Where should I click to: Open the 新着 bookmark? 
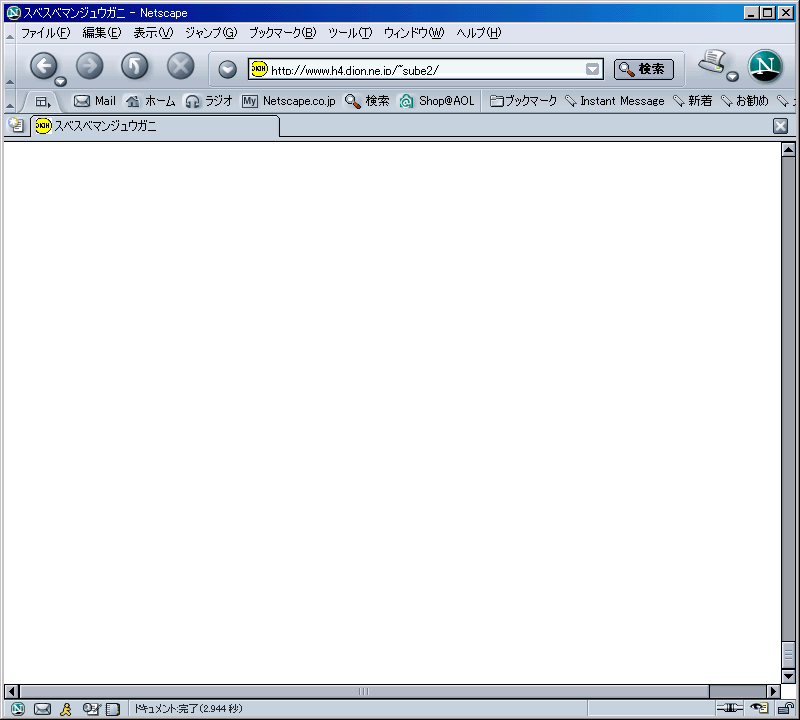click(692, 101)
